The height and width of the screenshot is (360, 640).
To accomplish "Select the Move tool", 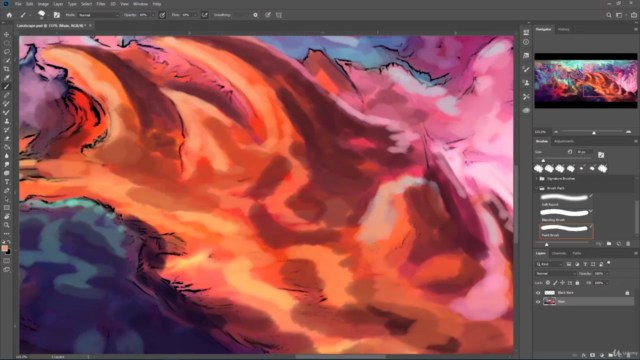I will coord(7,34).
